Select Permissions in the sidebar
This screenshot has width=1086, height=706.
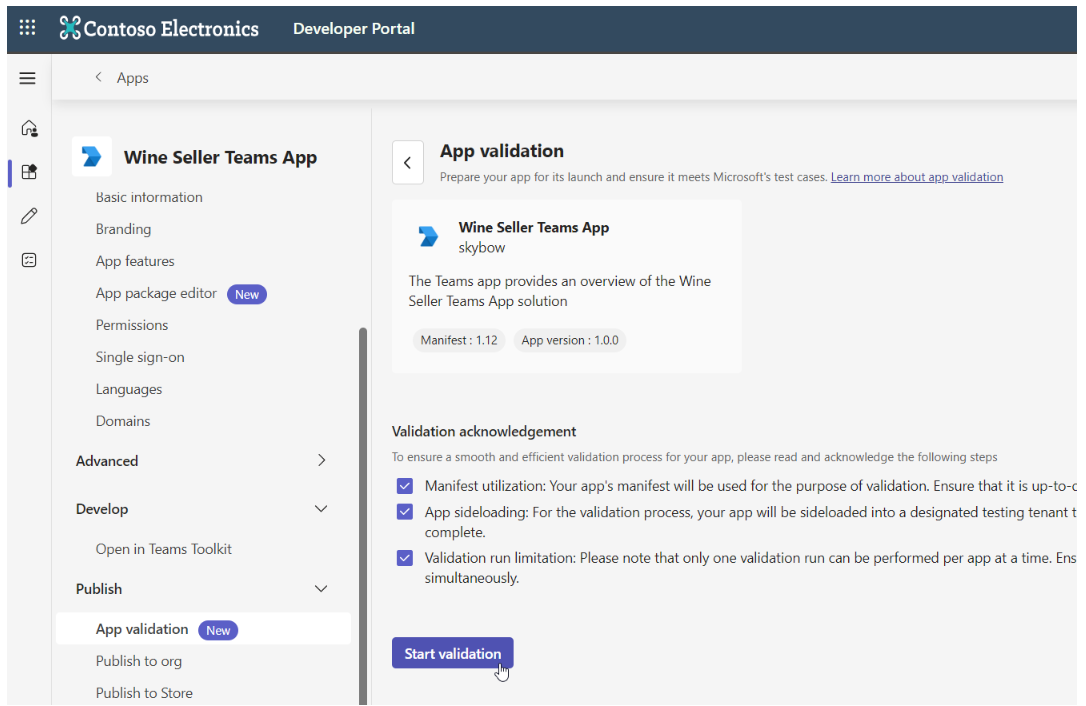[x=132, y=325]
